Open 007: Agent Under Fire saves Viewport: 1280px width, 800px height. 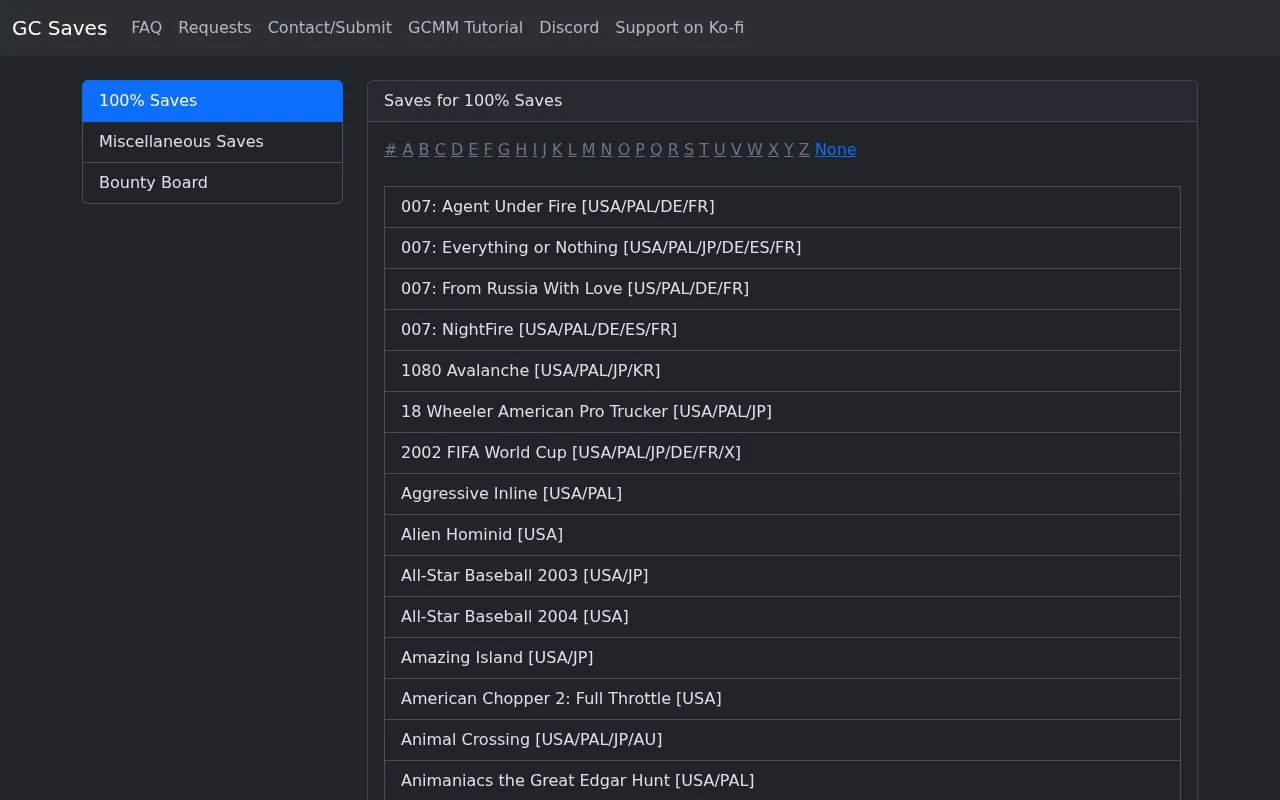coord(782,207)
